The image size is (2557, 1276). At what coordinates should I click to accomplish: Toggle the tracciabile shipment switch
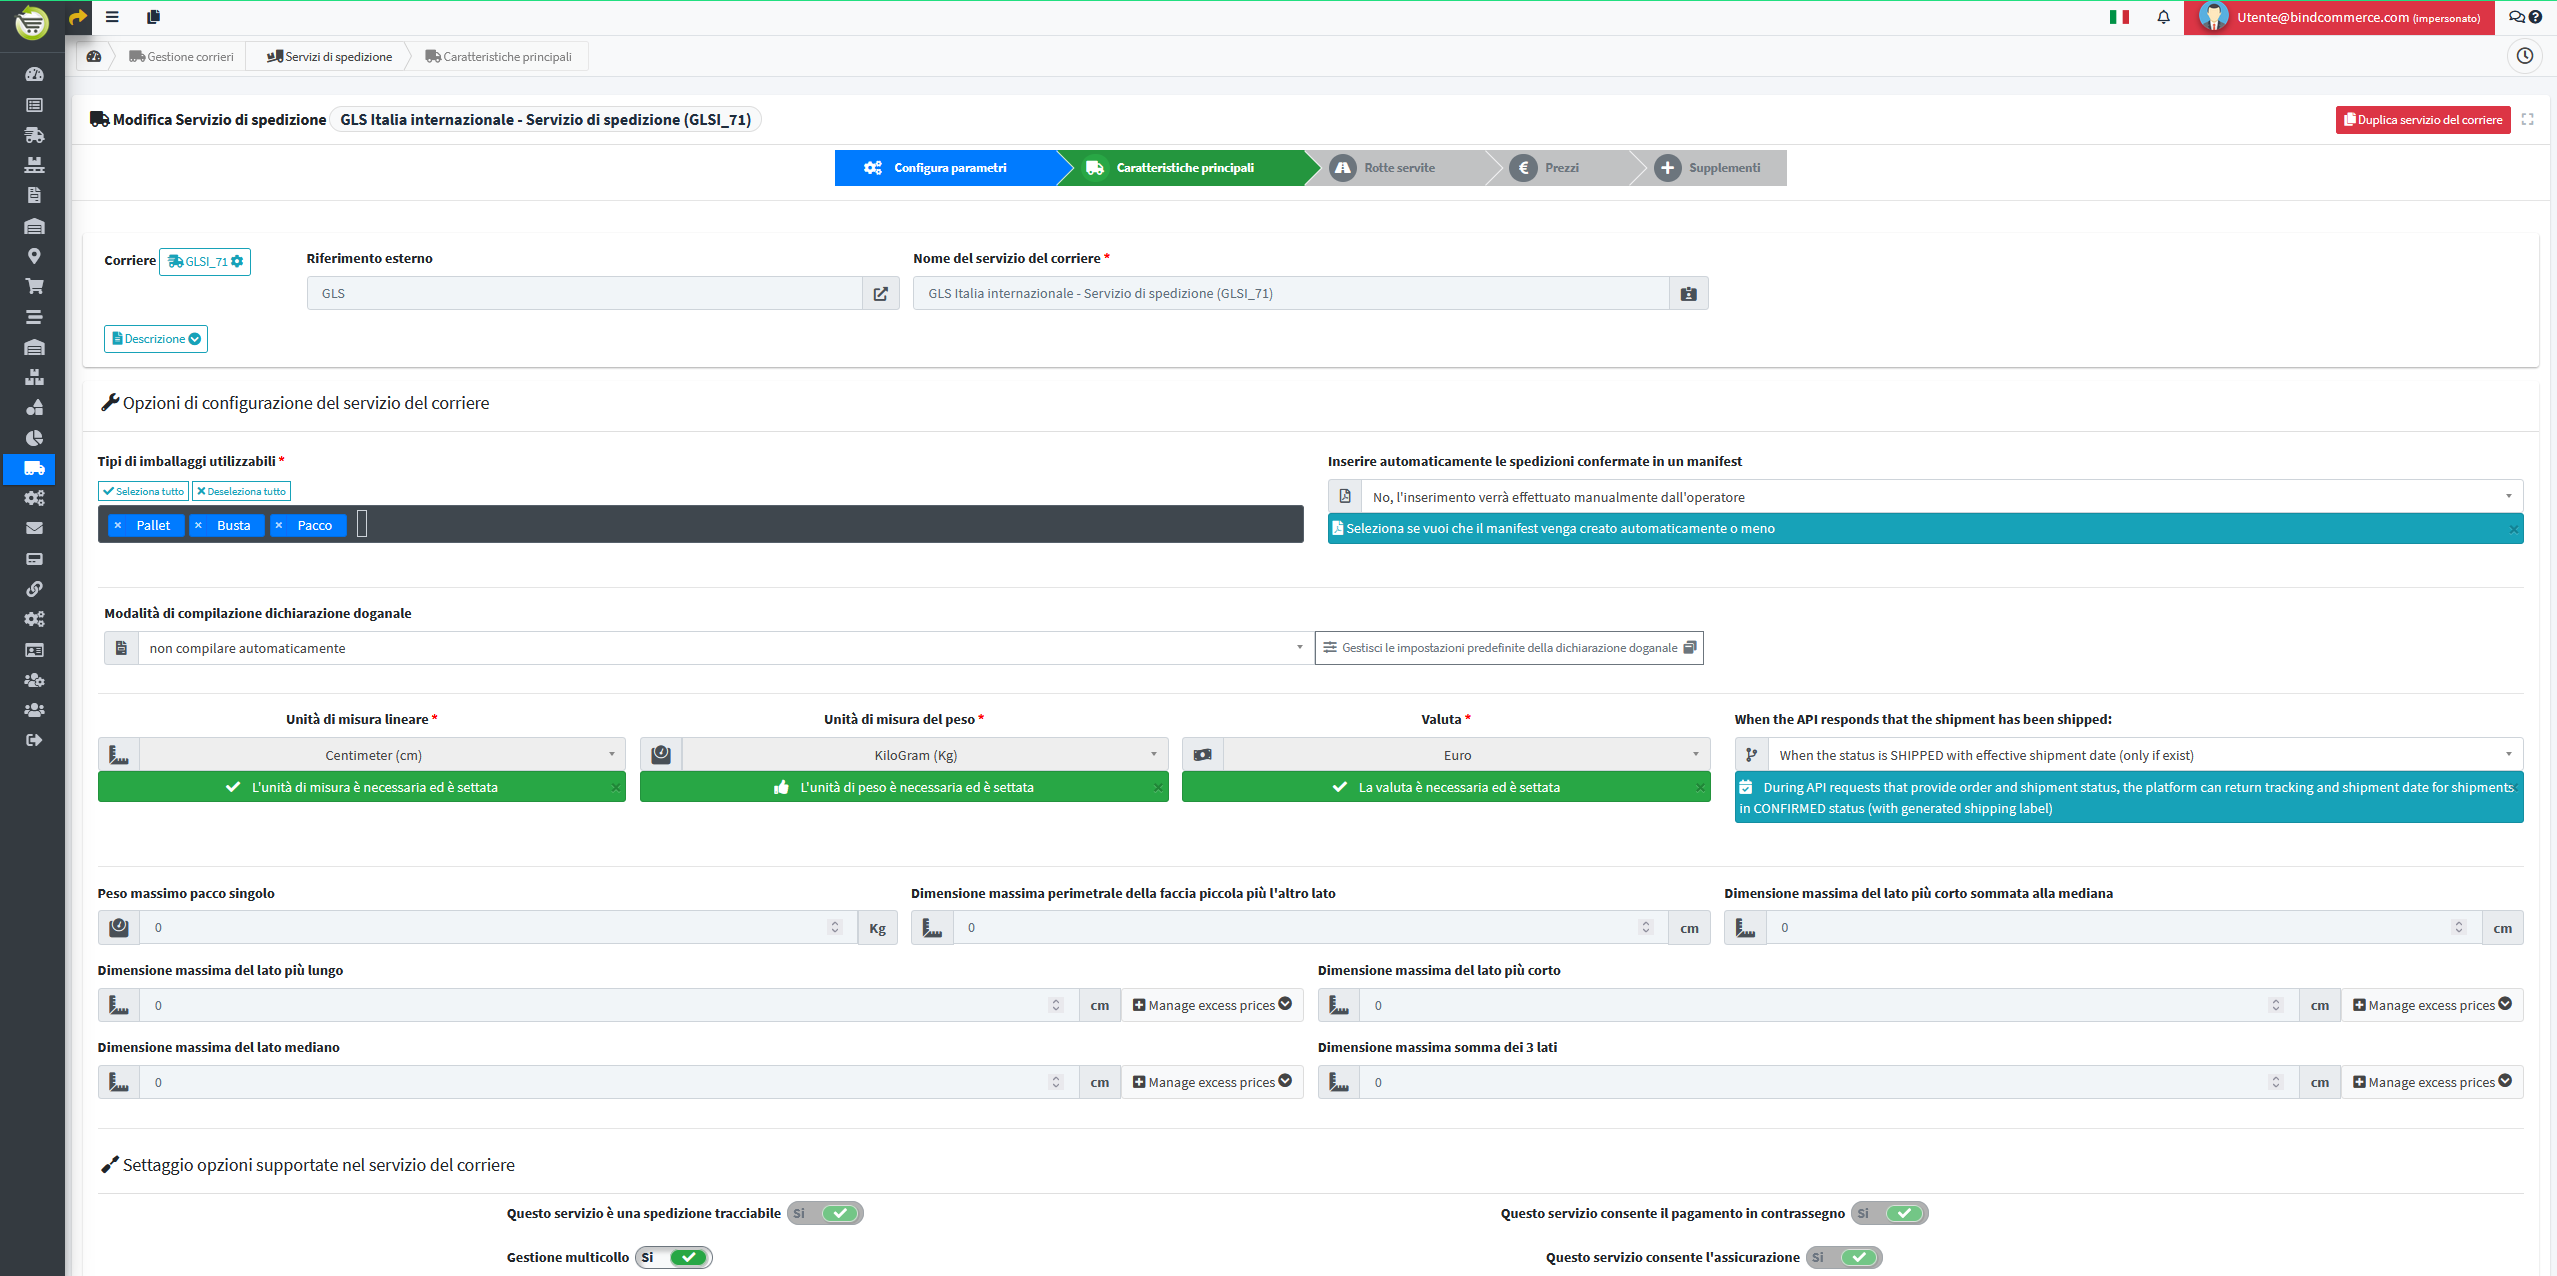pos(825,1213)
